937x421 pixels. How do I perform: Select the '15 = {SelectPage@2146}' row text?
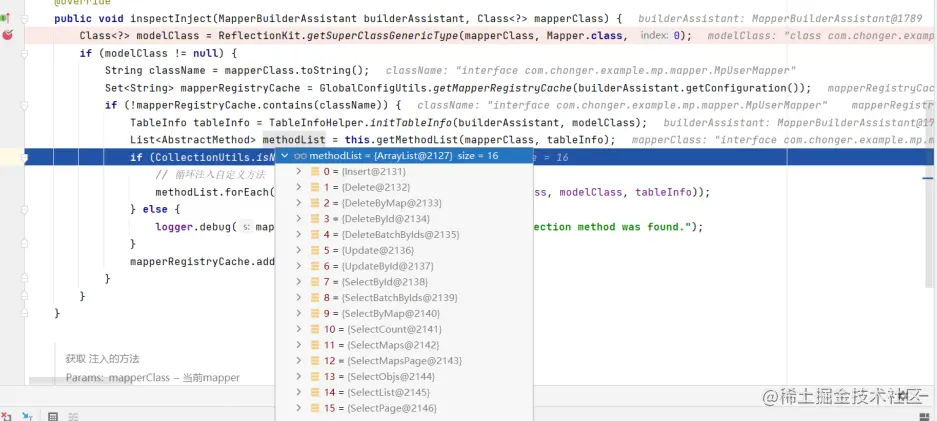click(380, 408)
